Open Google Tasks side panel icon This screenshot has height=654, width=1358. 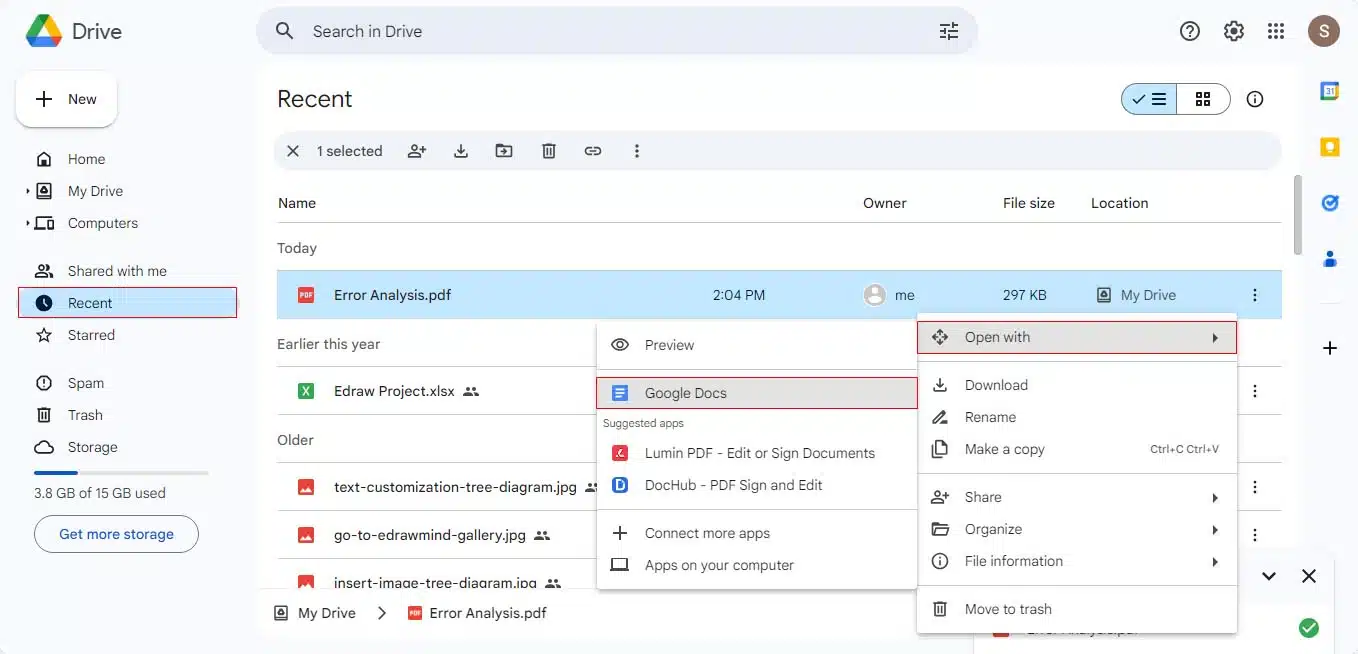tap(1330, 203)
